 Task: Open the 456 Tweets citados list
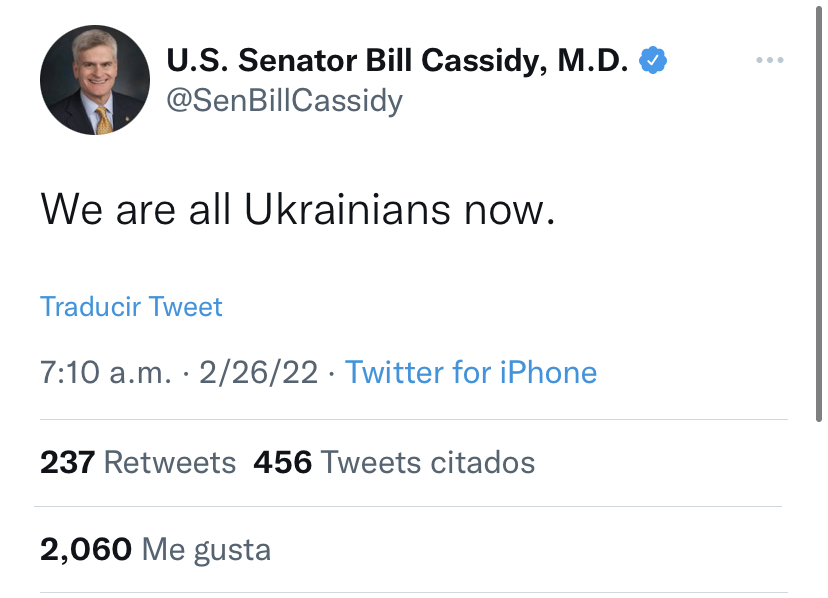[394, 462]
